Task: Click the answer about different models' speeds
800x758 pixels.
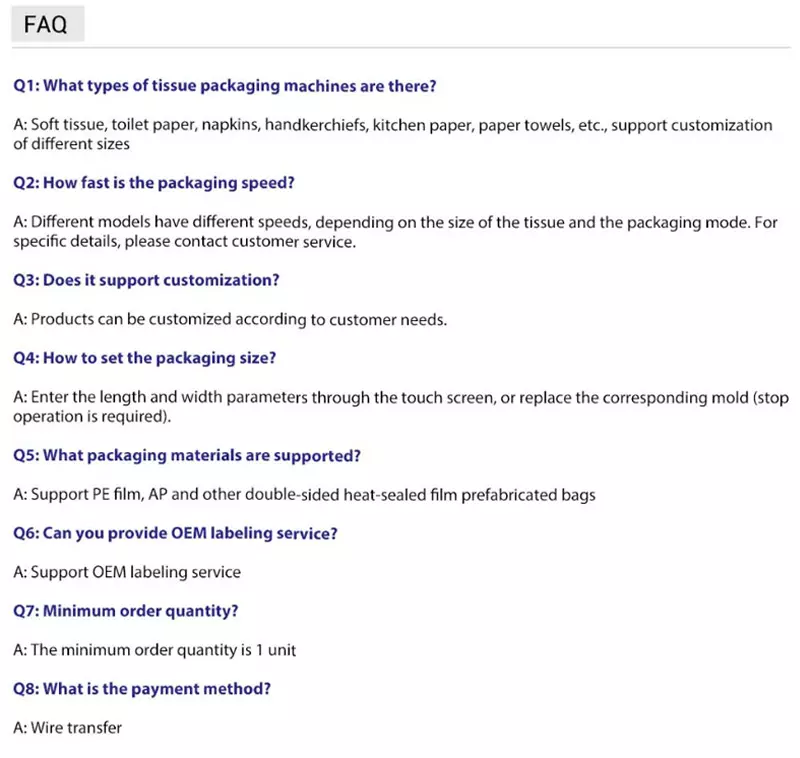Action: 395,222
